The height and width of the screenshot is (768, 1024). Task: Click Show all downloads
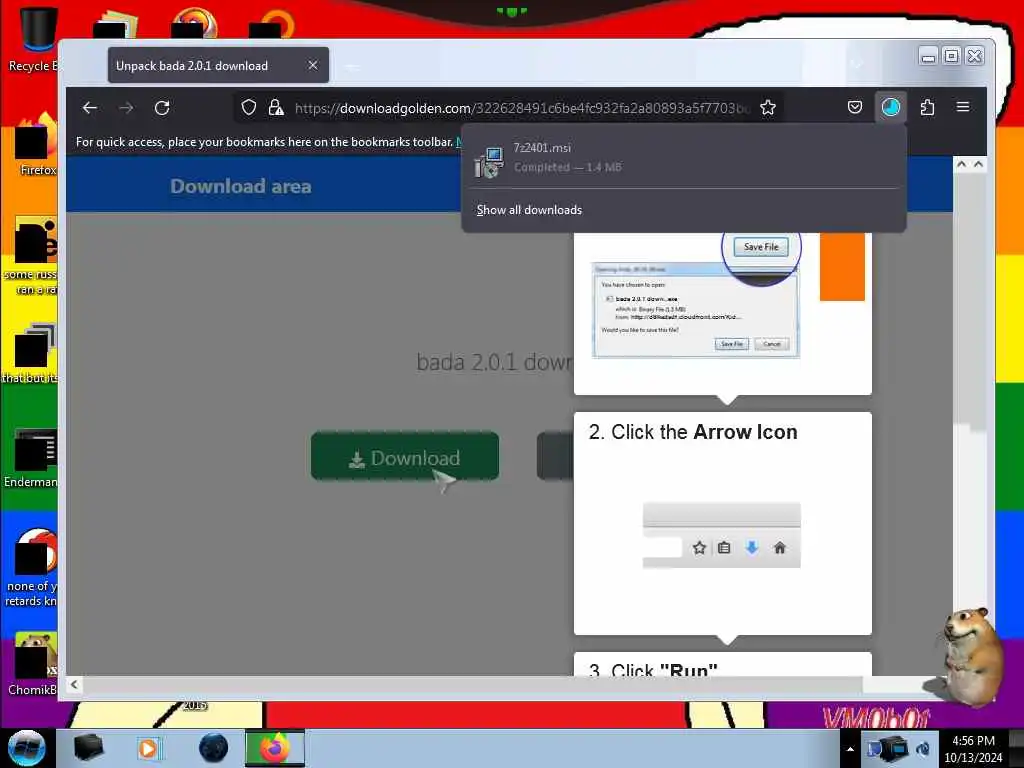[529, 210]
